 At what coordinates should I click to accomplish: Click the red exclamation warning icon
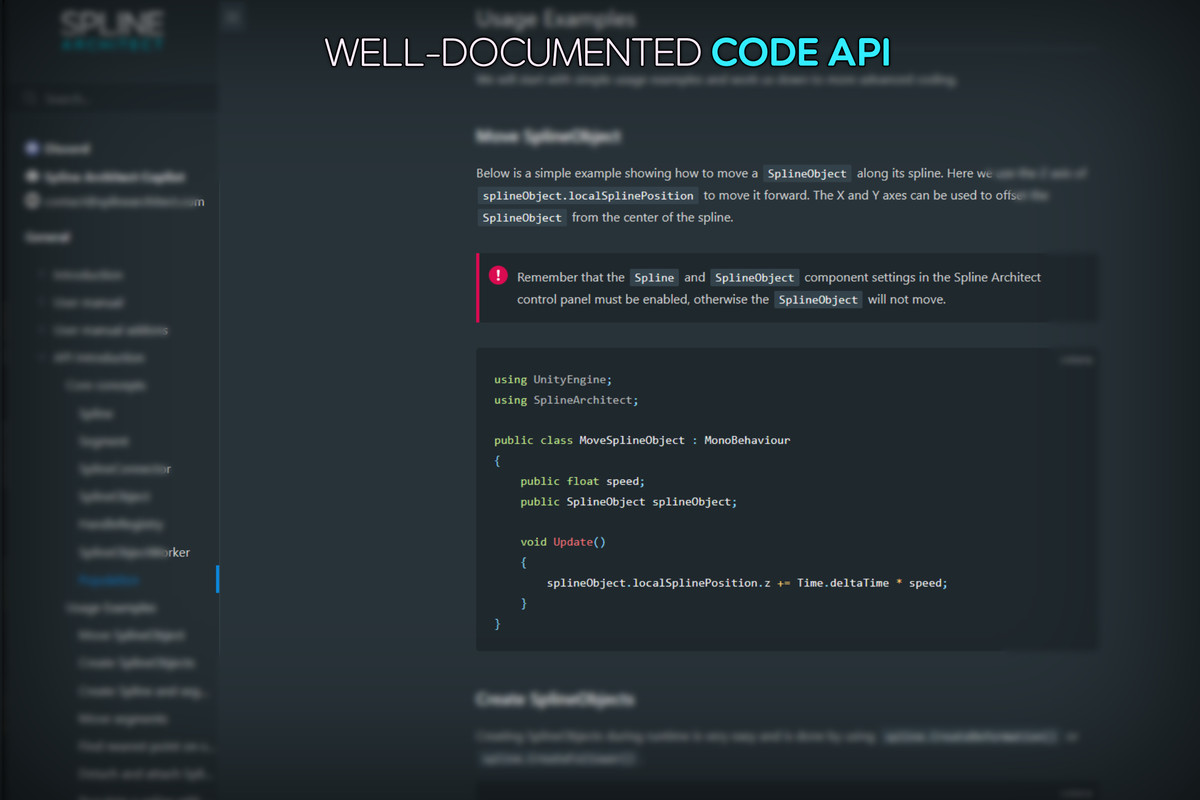(x=498, y=275)
